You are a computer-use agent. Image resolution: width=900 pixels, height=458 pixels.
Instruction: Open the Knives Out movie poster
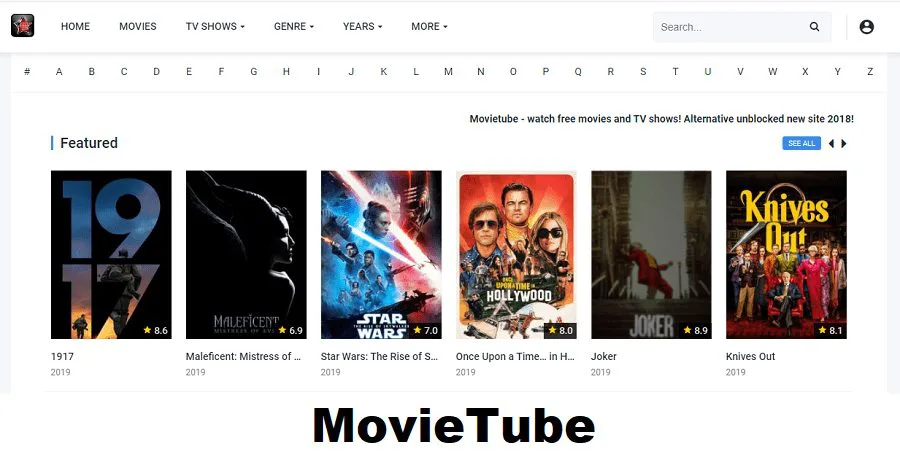[x=786, y=254]
